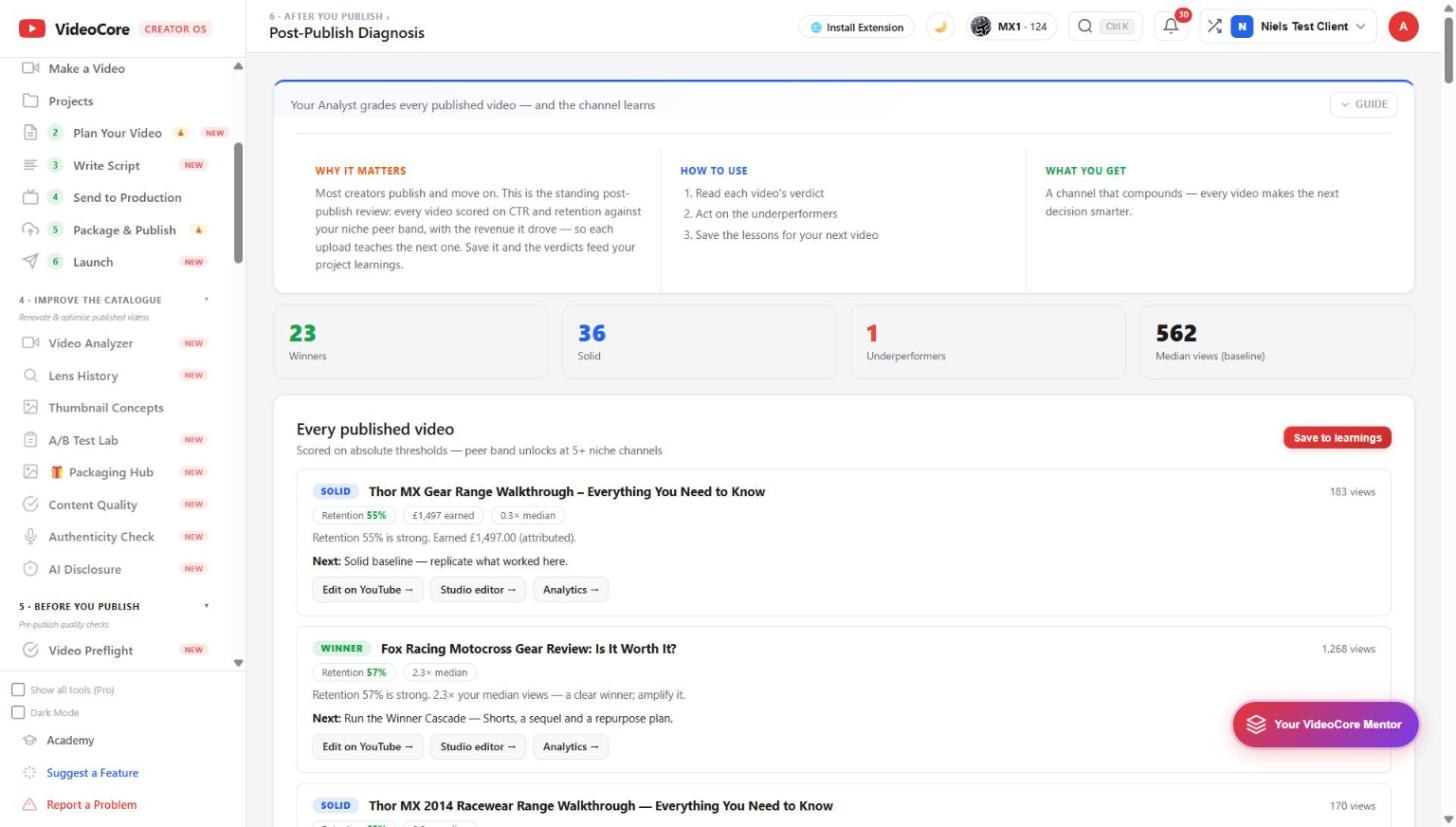Open Analytics for Fox Racing Motocross video
The image size is (1456, 827).
(x=570, y=747)
